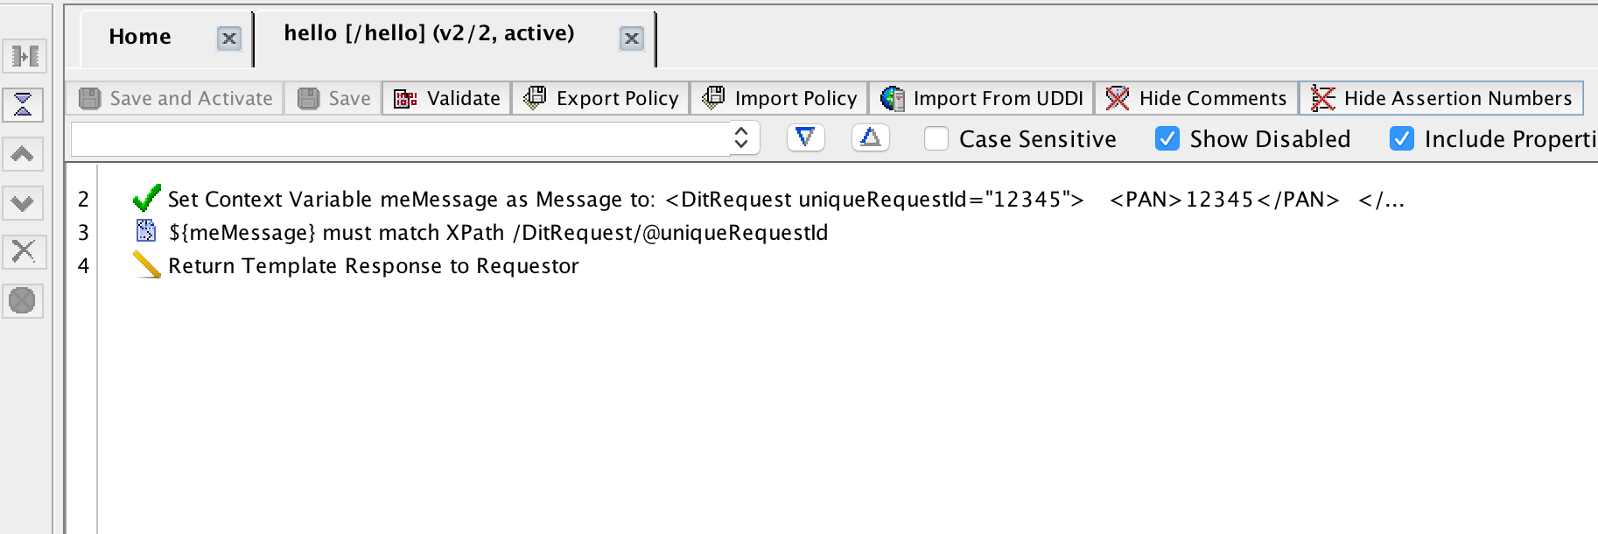1598x534 pixels.
Task: Click Hide Assertion Numbers in the toolbar
Action: [1441, 98]
